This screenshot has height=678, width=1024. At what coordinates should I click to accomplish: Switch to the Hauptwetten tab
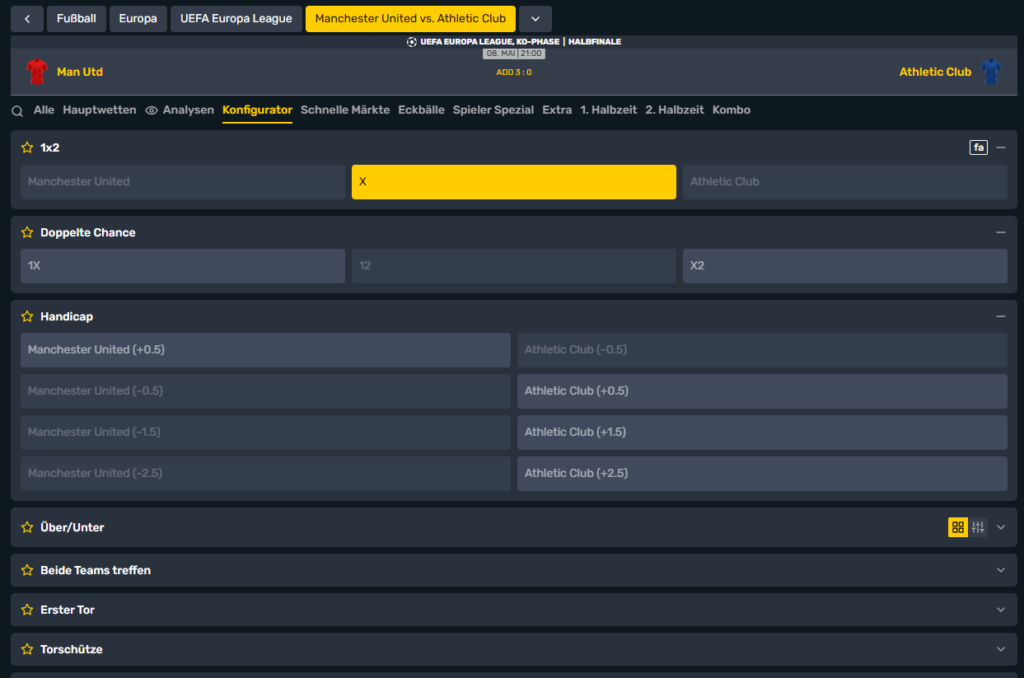(x=99, y=110)
